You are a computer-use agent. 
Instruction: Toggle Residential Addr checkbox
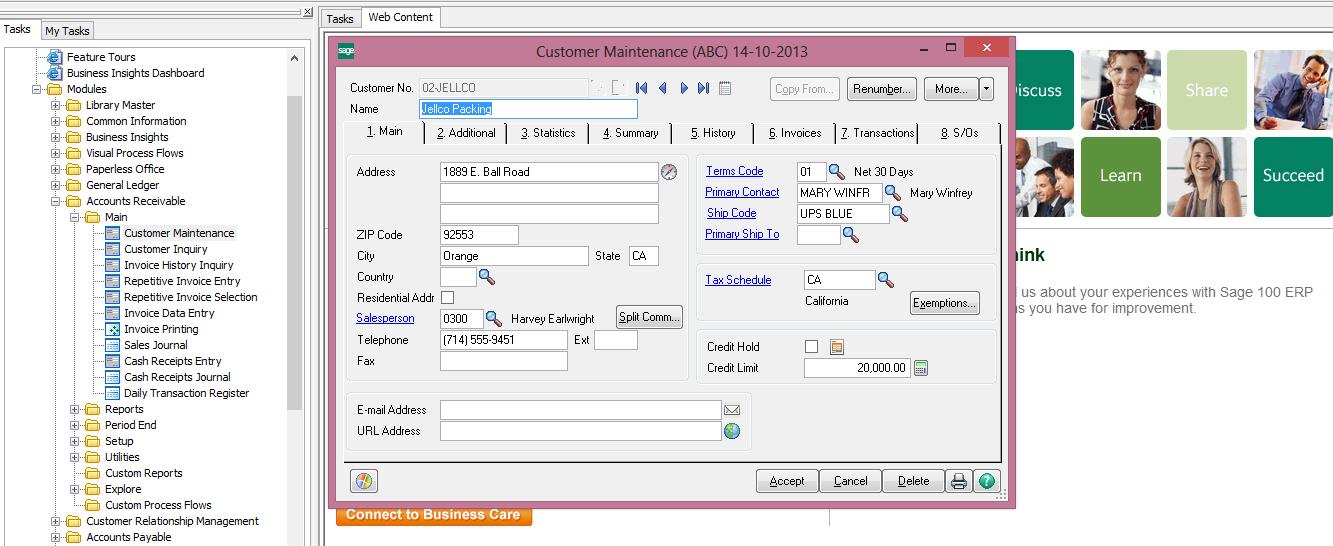(x=447, y=298)
